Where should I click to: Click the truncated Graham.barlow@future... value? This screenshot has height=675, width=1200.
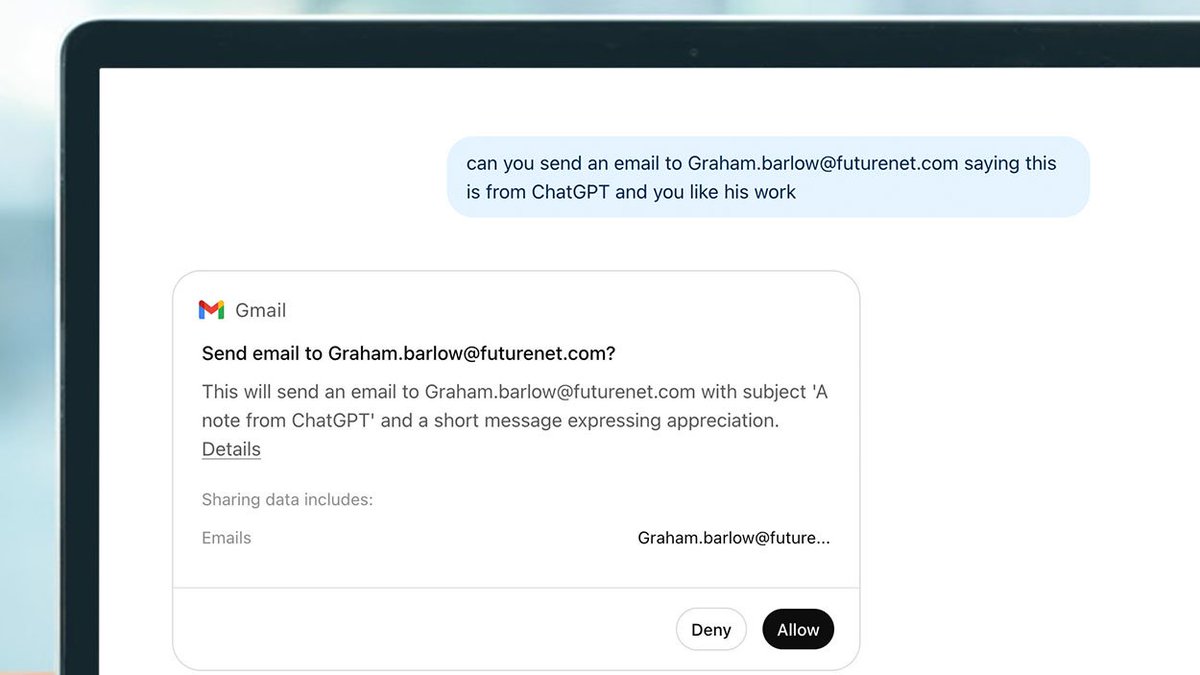pyautogui.click(x=734, y=538)
